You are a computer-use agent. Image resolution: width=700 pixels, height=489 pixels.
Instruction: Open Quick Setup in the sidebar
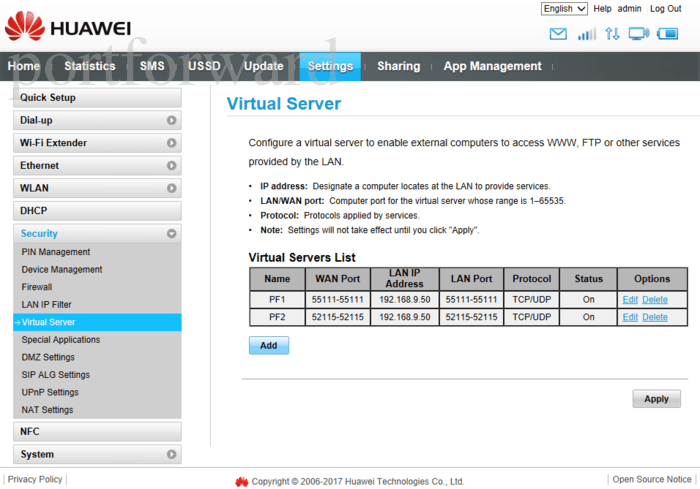tap(97, 97)
